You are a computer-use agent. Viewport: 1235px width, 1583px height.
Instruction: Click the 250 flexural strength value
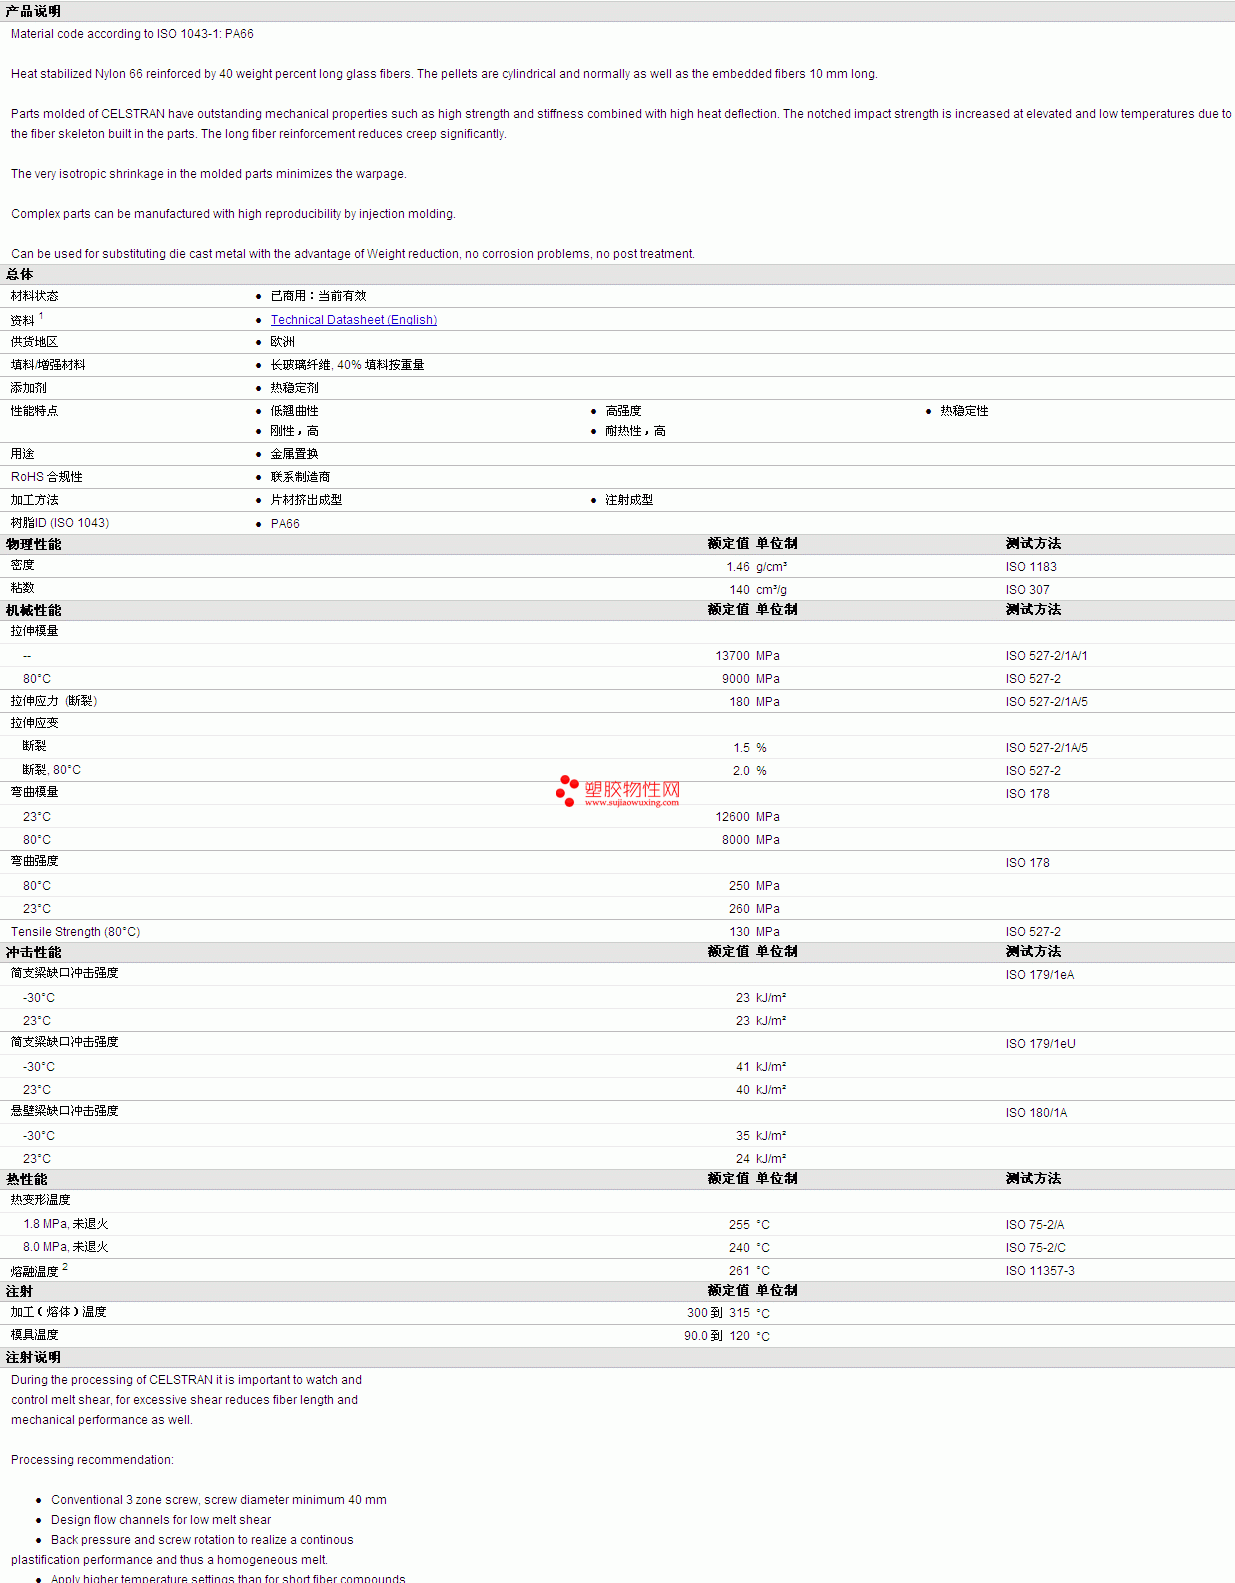[740, 886]
